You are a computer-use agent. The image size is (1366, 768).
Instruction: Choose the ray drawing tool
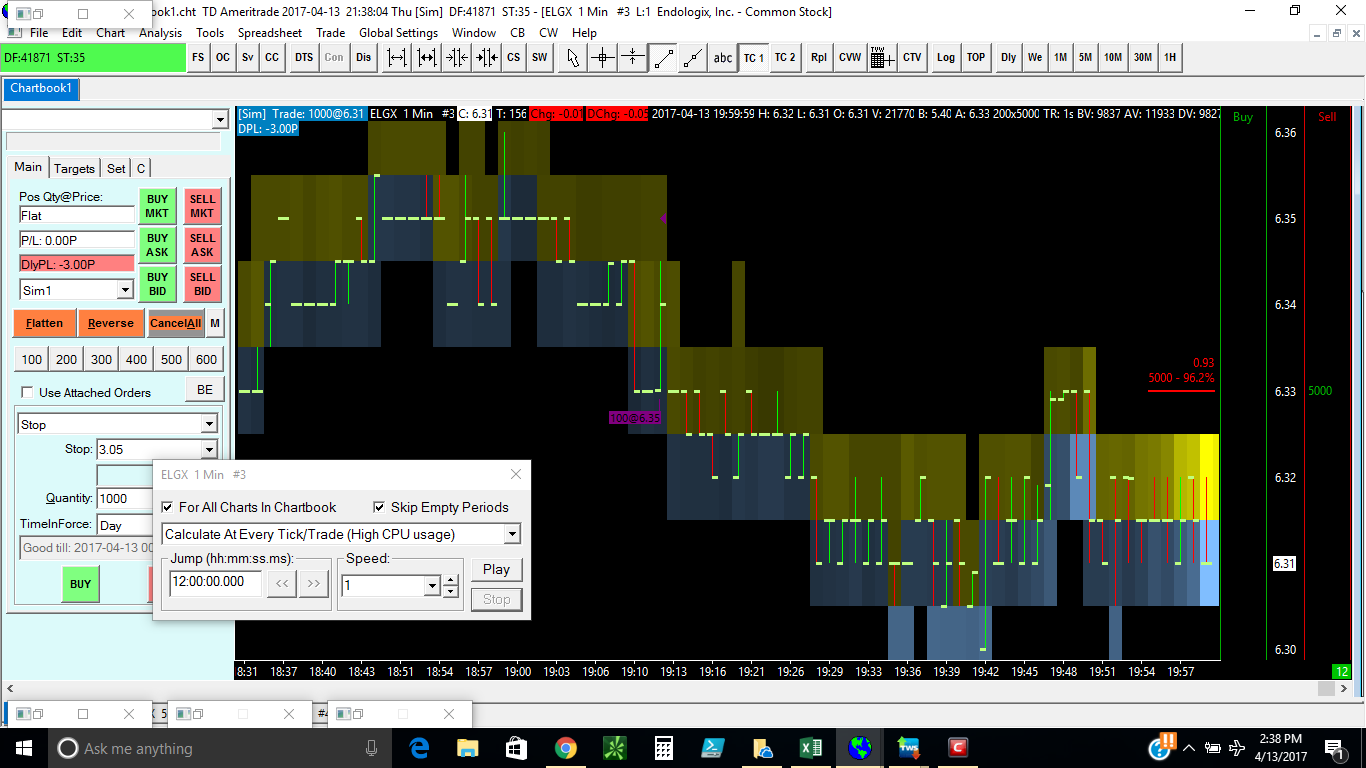click(x=692, y=58)
